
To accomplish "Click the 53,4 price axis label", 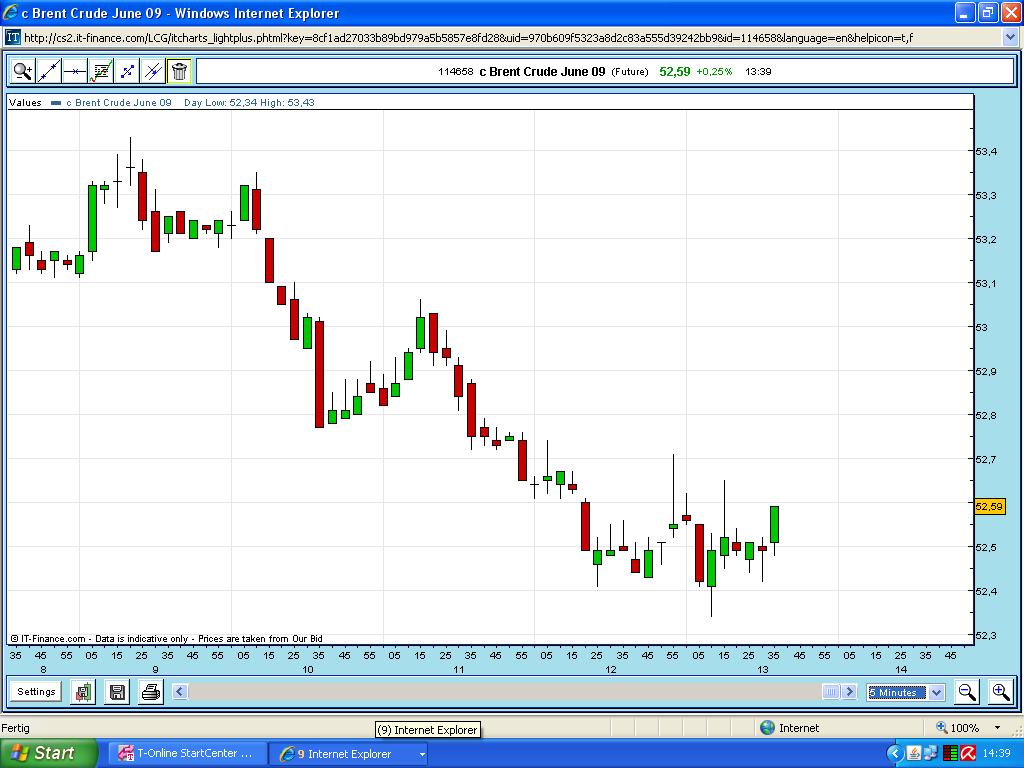I will click(986, 152).
